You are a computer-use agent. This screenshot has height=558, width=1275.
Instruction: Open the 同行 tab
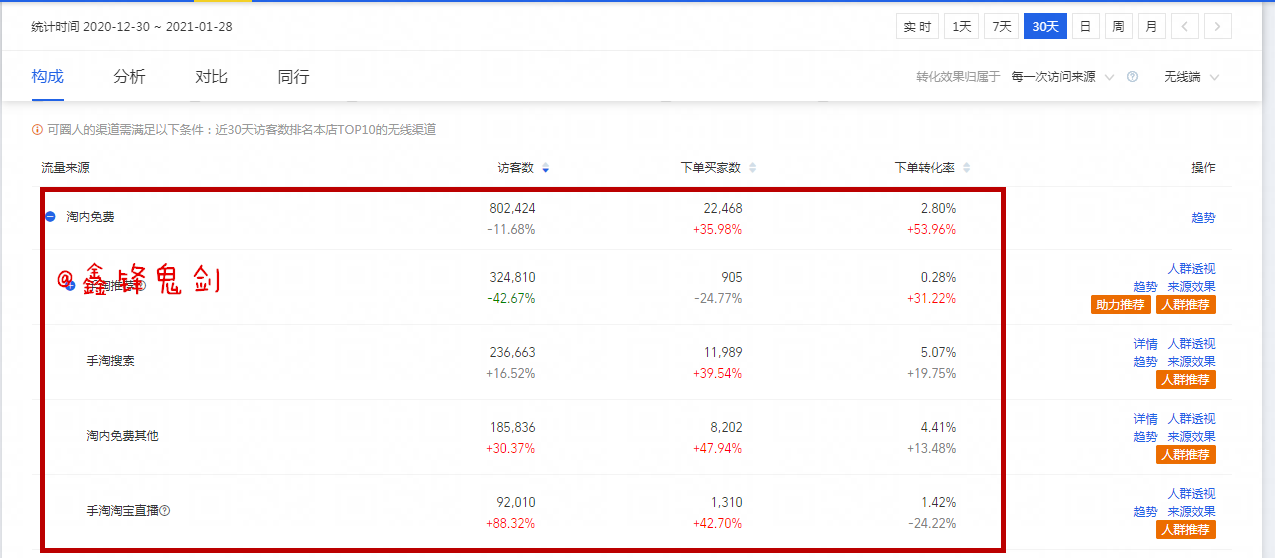click(293, 77)
